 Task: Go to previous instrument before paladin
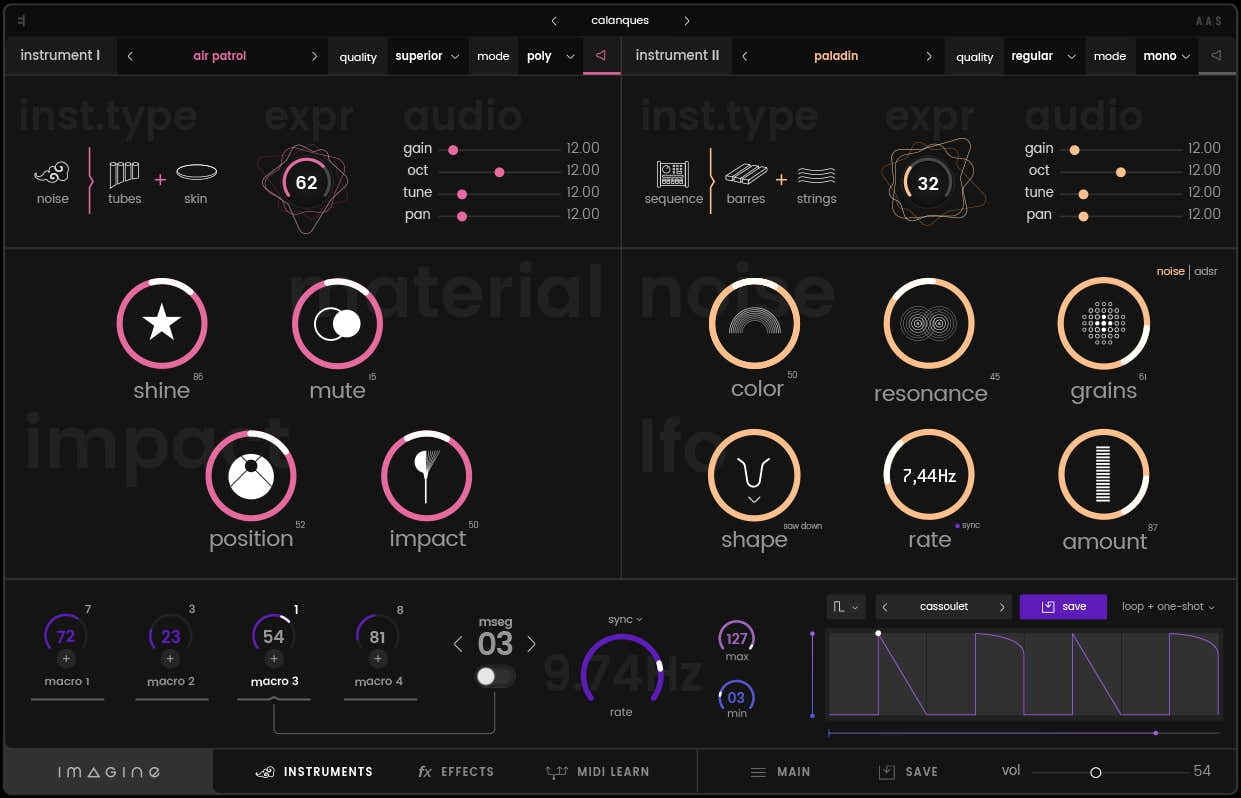coord(745,56)
